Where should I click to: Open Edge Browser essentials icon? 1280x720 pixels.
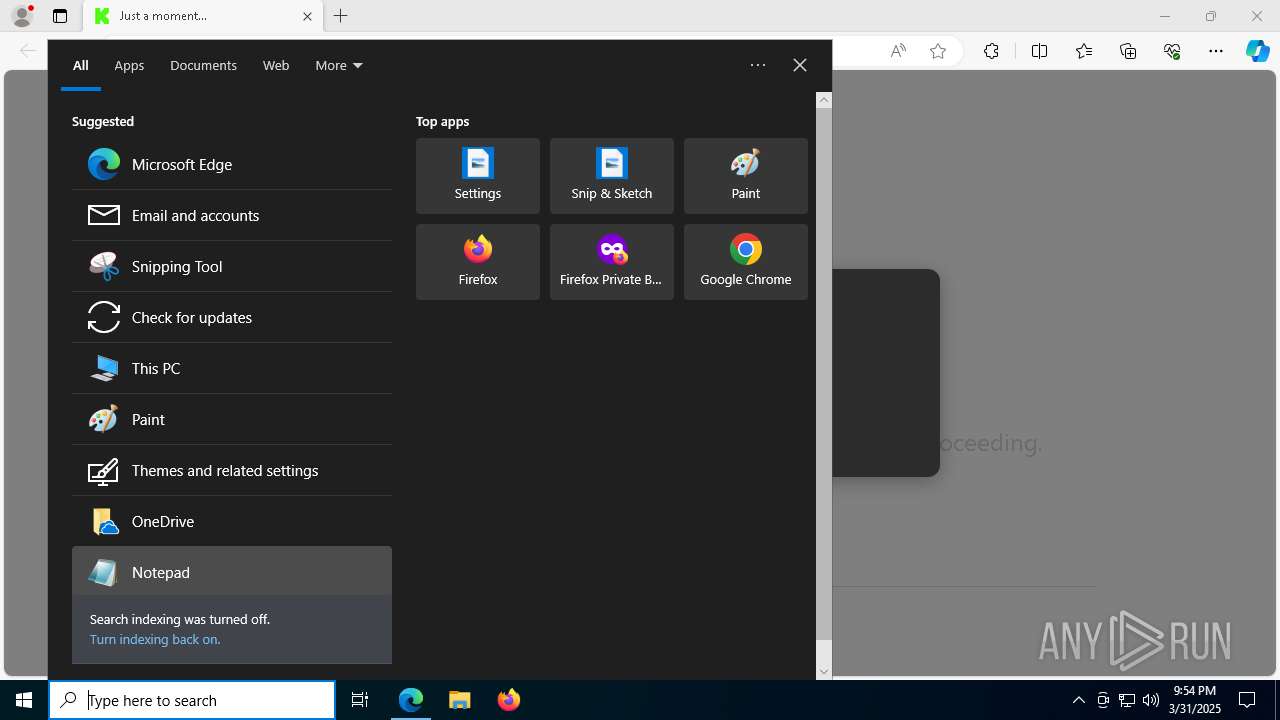click(x=1172, y=51)
